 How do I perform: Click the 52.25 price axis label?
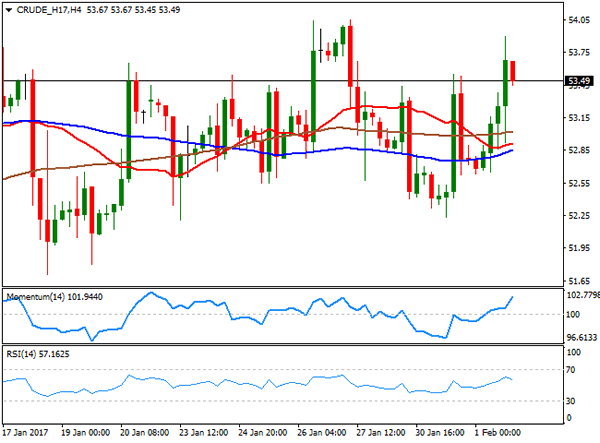pos(579,216)
